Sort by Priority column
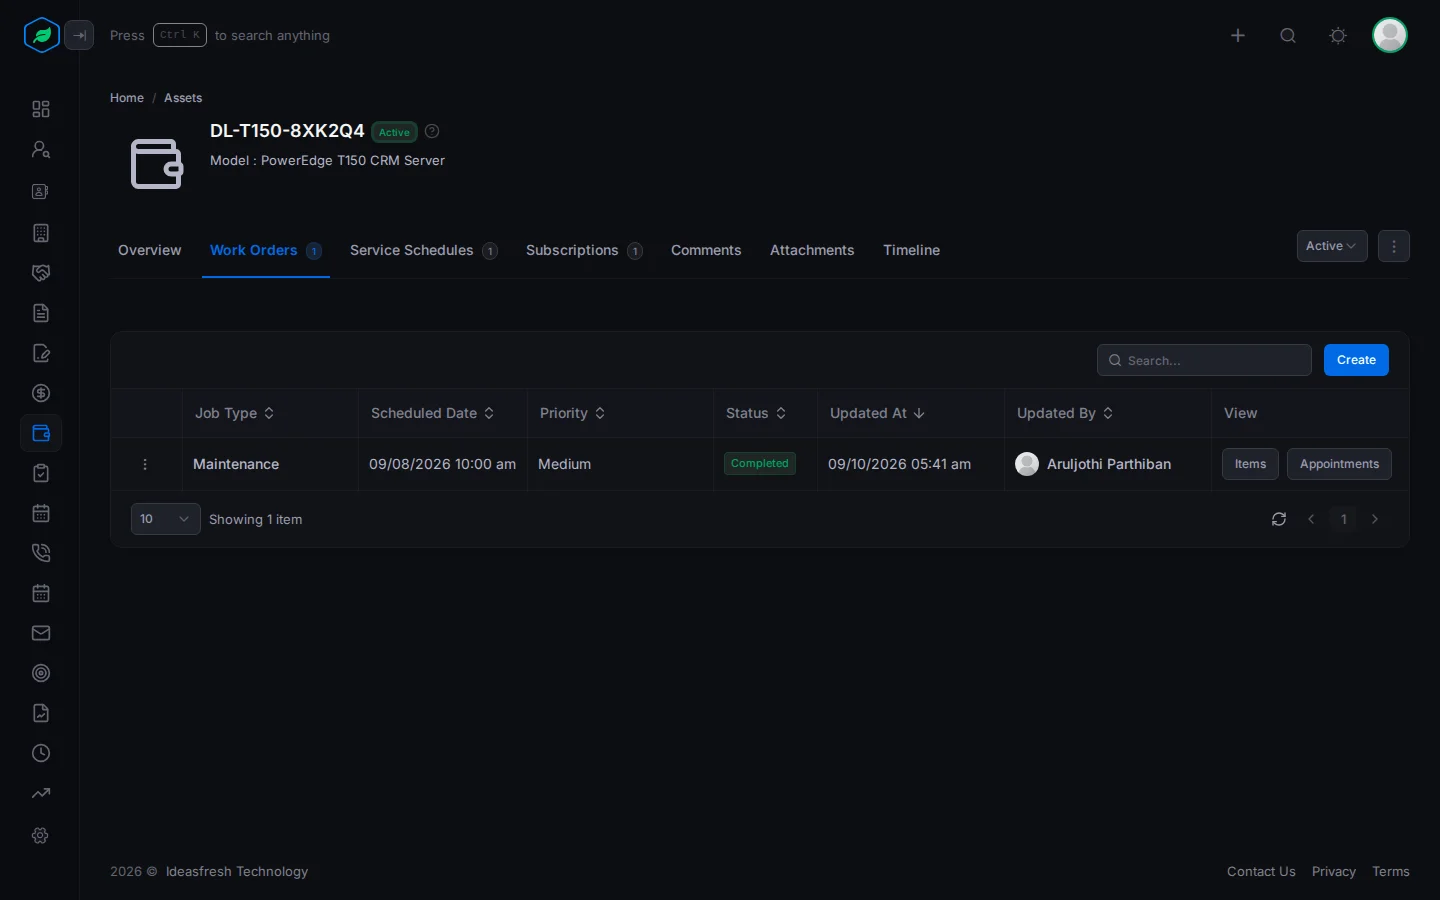This screenshot has width=1440, height=900. tap(572, 413)
